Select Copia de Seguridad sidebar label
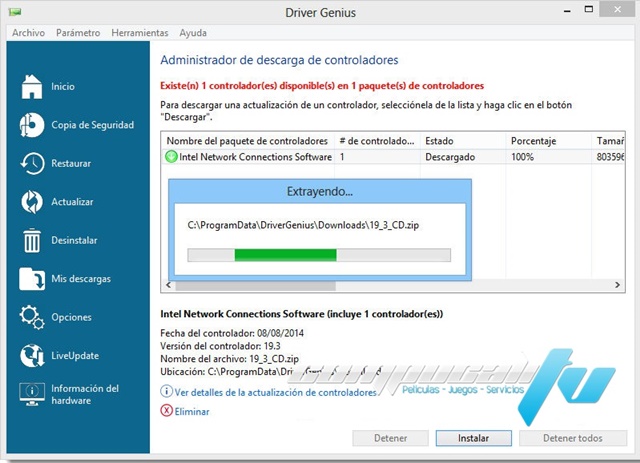The width and height of the screenshot is (640, 463). pyautogui.click(x=93, y=125)
